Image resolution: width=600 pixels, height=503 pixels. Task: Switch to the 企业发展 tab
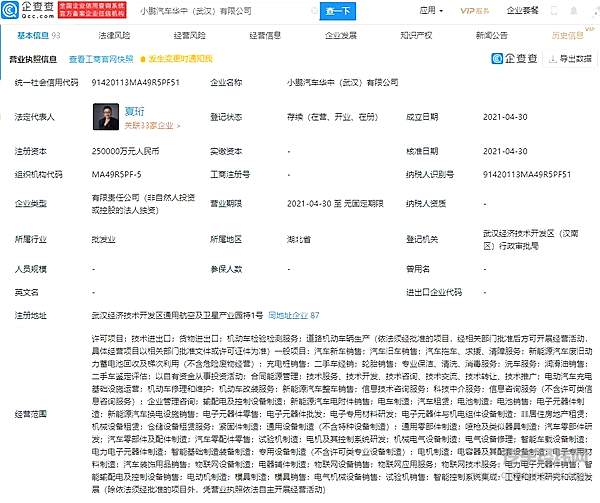tap(341, 35)
